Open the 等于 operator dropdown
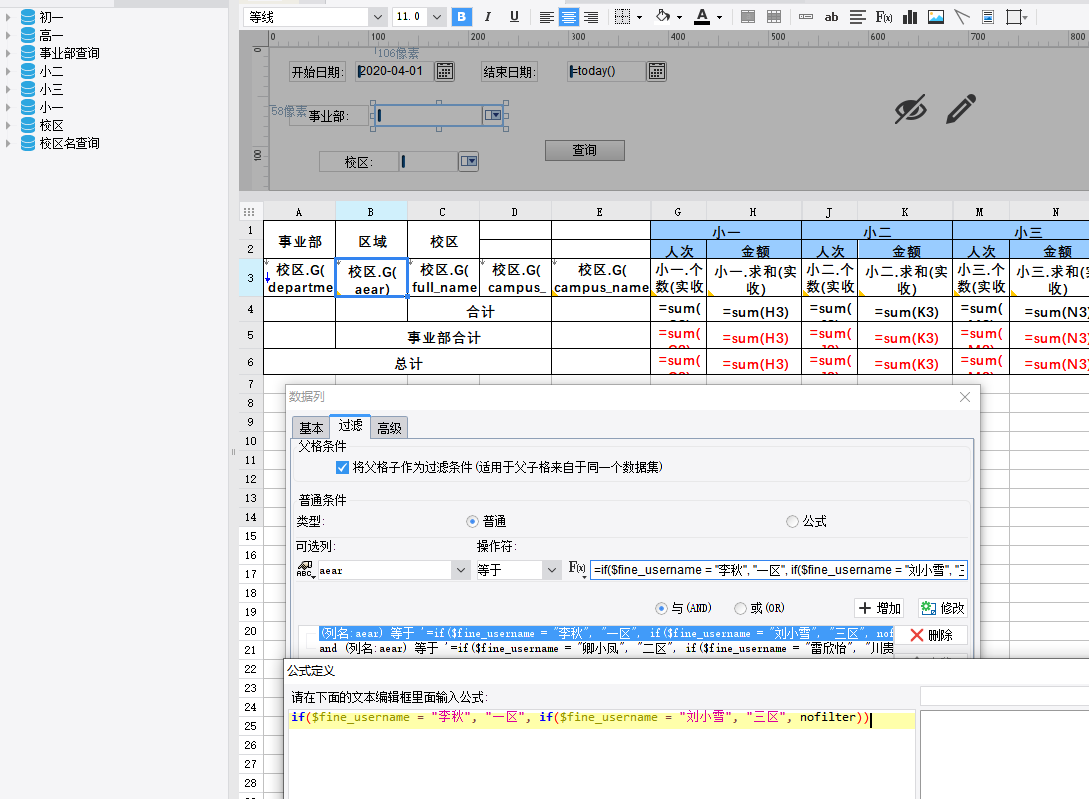The width and height of the screenshot is (1089, 799). tap(552, 570)
